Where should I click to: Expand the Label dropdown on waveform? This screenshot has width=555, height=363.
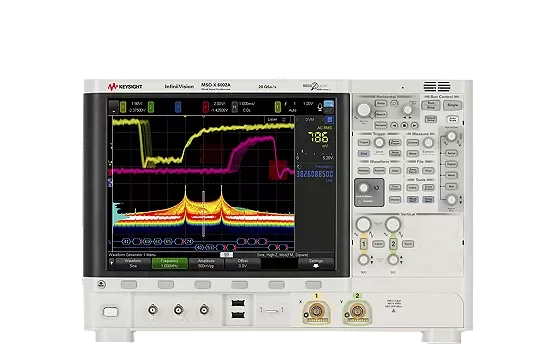(x=277, y=120)
